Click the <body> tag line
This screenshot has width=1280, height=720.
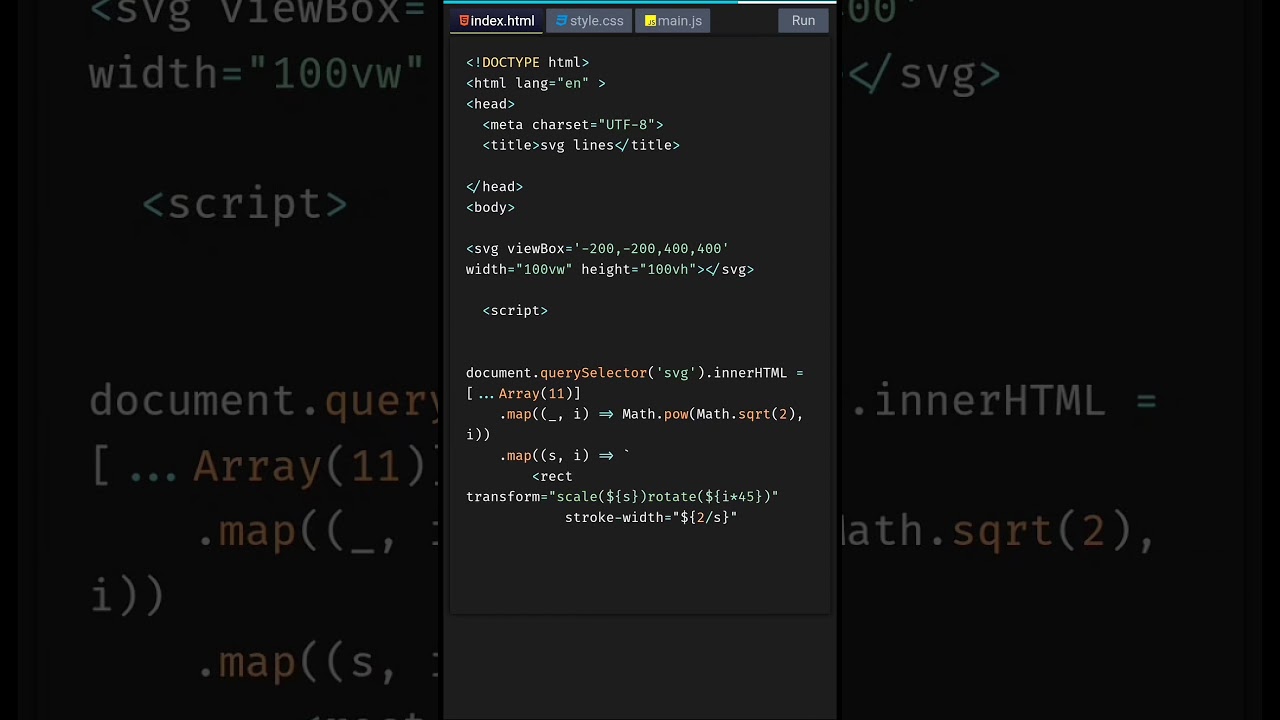(x=490, y=208)
